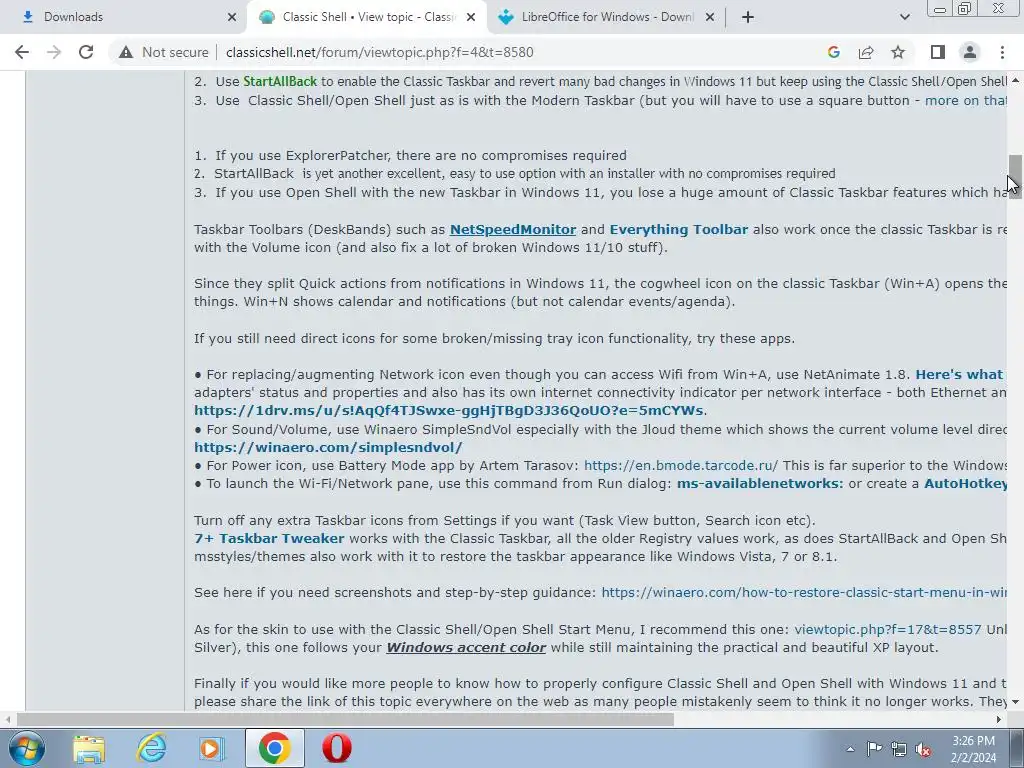Viewport: 1024px width, 768px height.
Task: Reload the page with refresh icon
Action: pyautogui.click(x=86, y=52)
